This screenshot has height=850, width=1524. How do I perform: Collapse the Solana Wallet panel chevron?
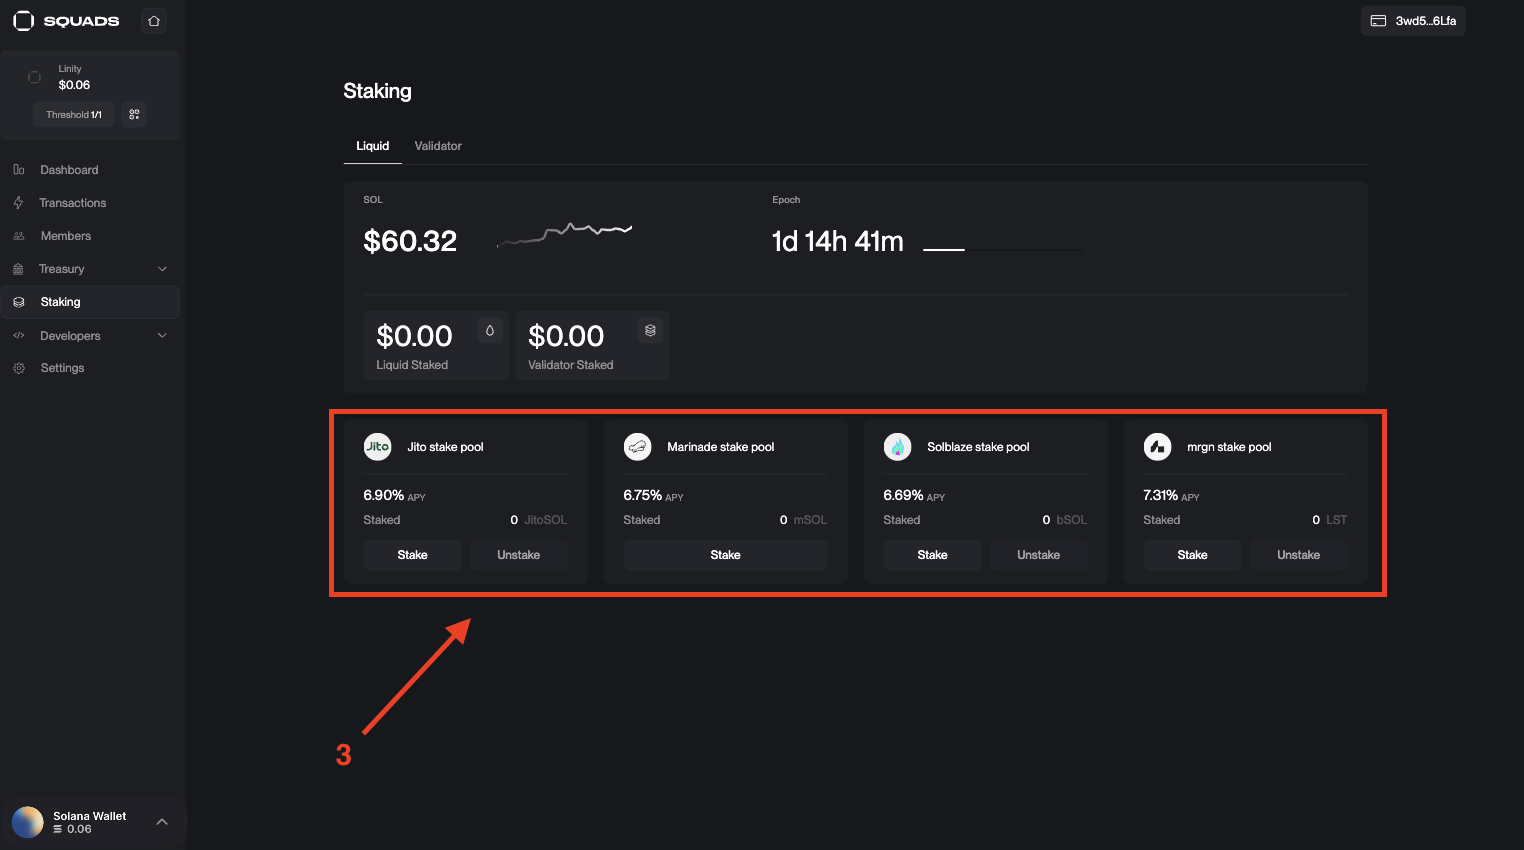click(x=162, y=821)
